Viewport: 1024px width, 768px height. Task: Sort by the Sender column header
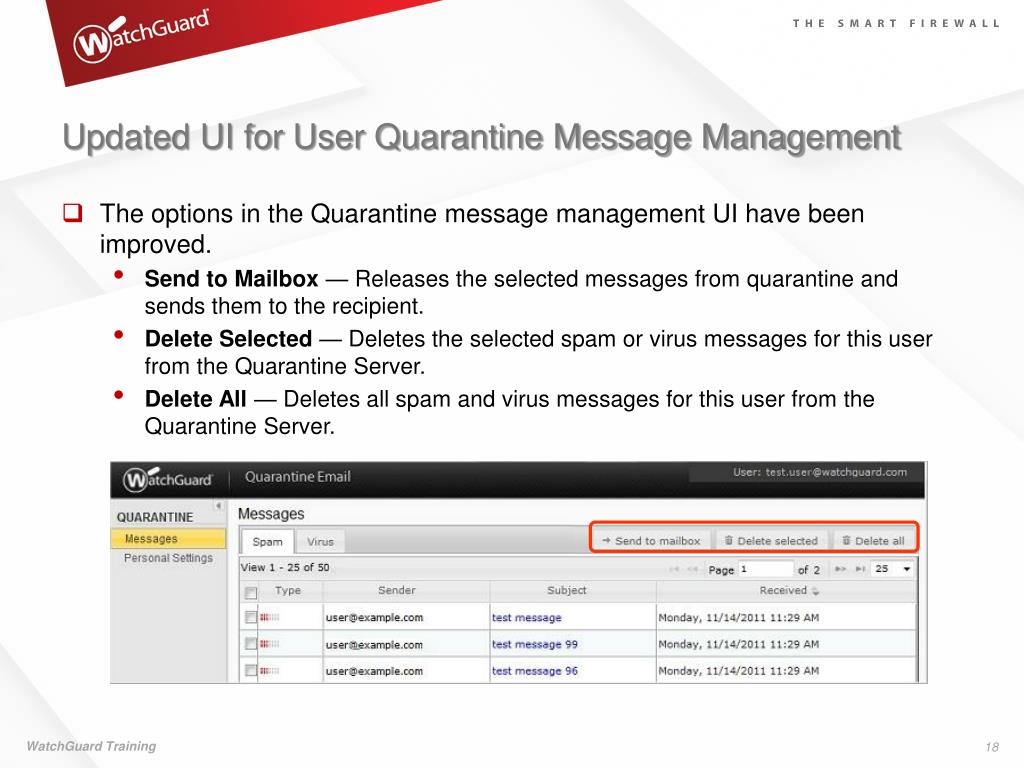coord(396,590)
